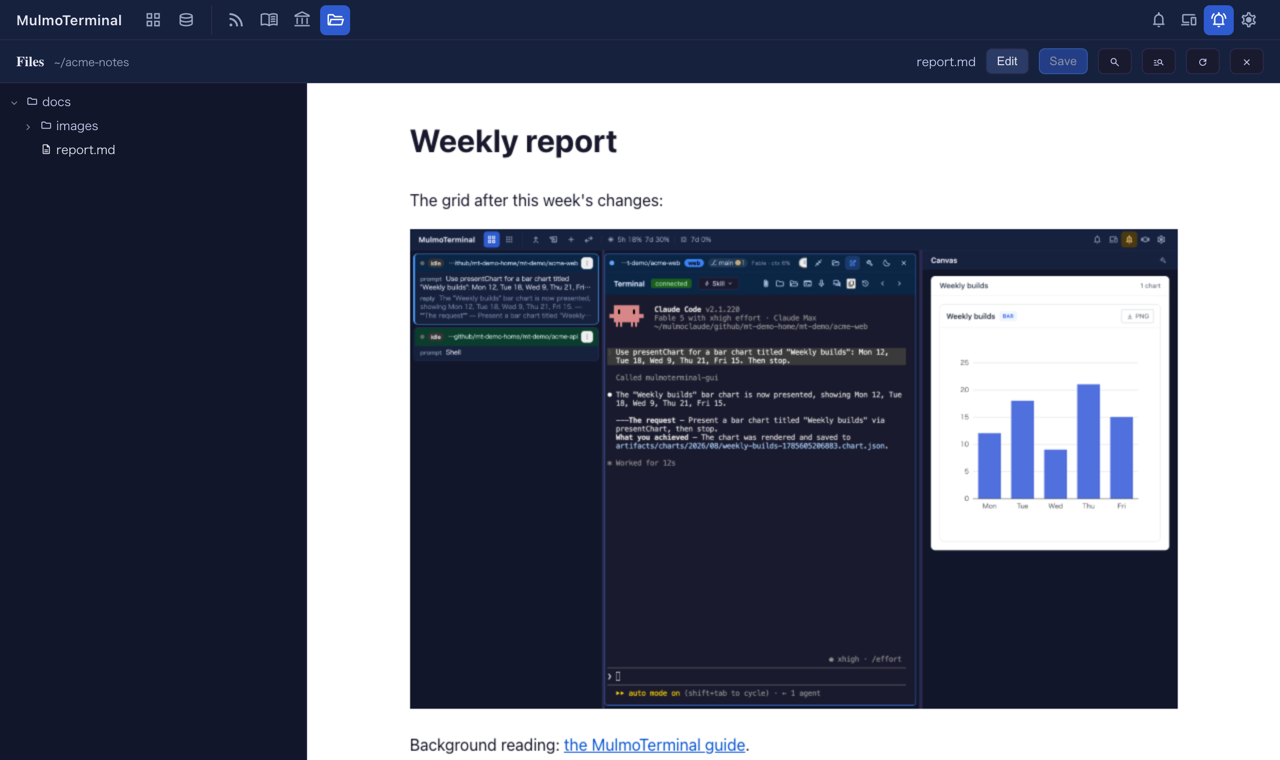1280x760 pixels.
Task: Expand the images folder chevron
Action: [x=28, y=127]
